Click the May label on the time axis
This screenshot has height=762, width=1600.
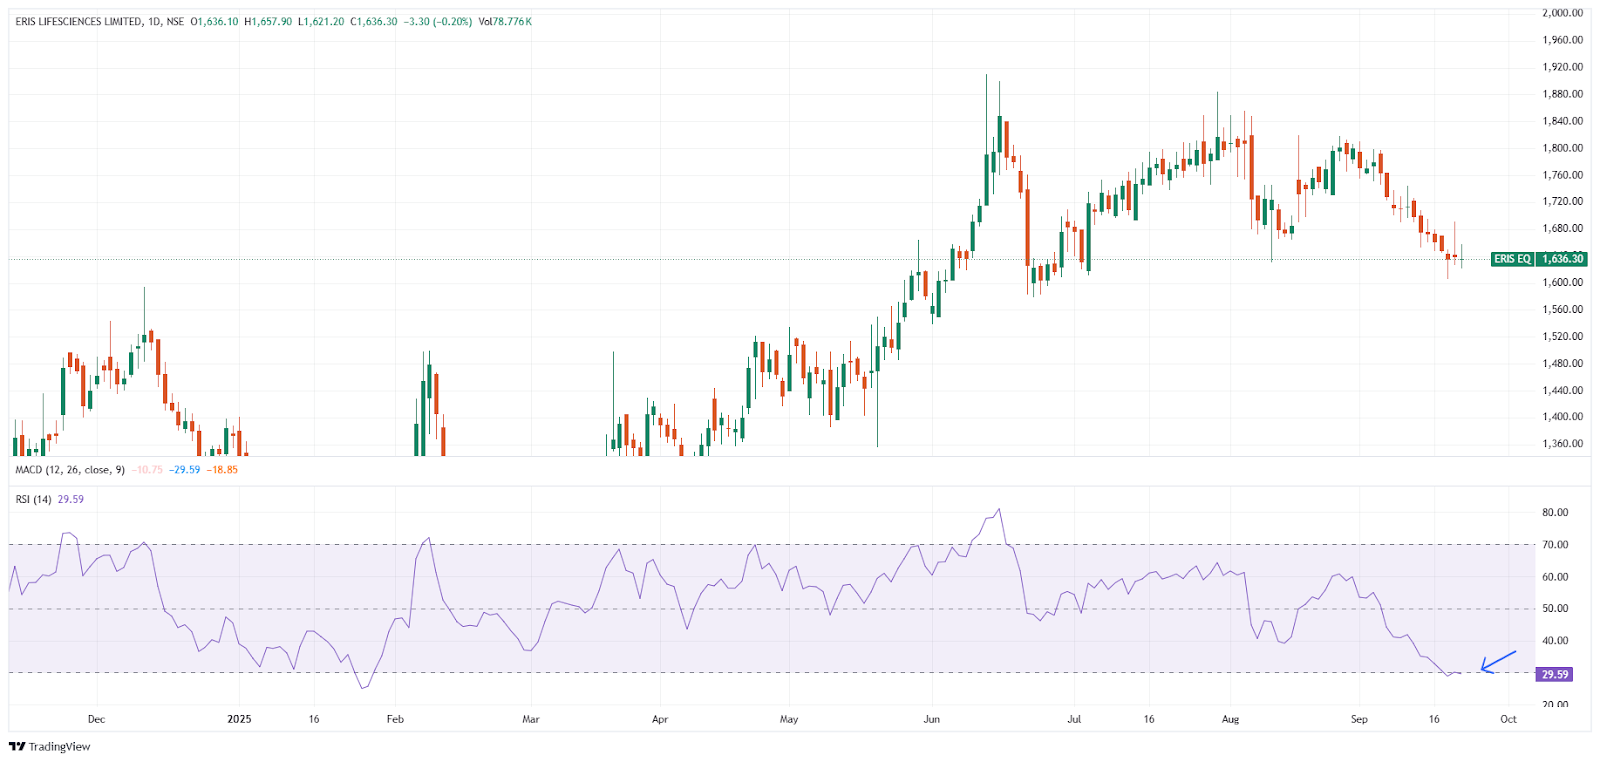pyautogui.click(x=789, y=719)
